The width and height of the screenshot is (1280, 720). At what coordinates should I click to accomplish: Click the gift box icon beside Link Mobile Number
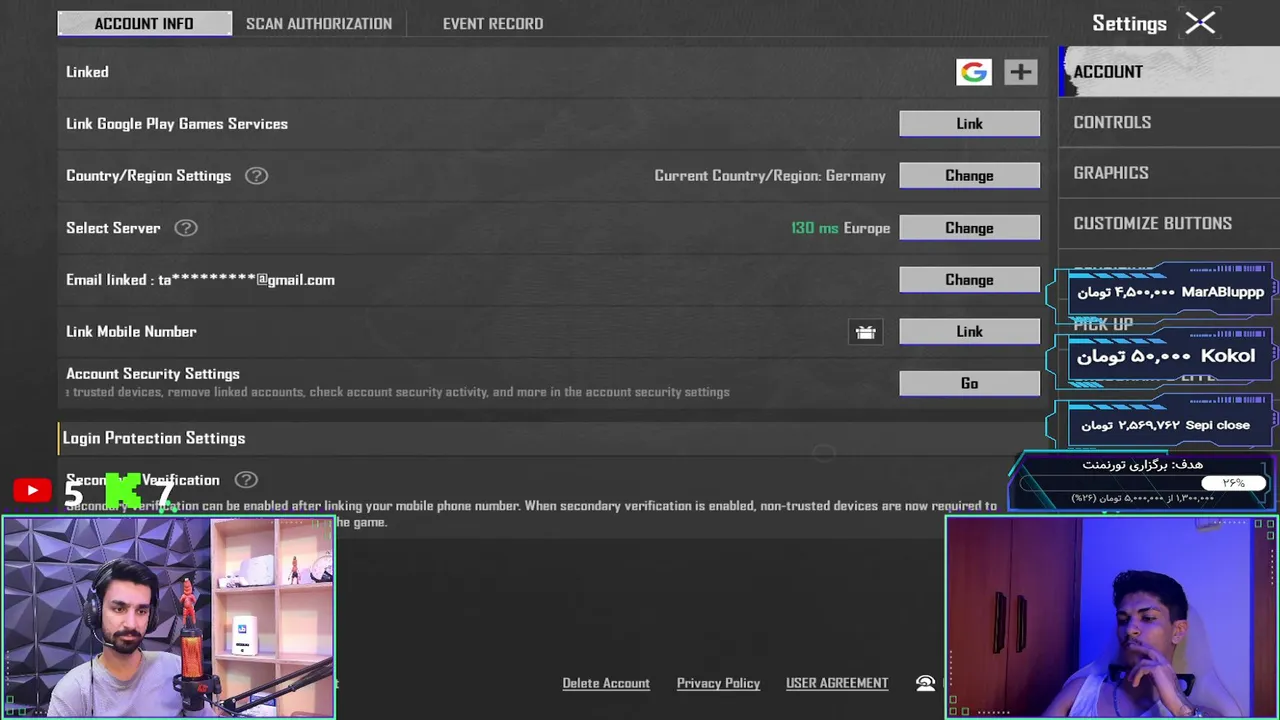click(866, 332)
